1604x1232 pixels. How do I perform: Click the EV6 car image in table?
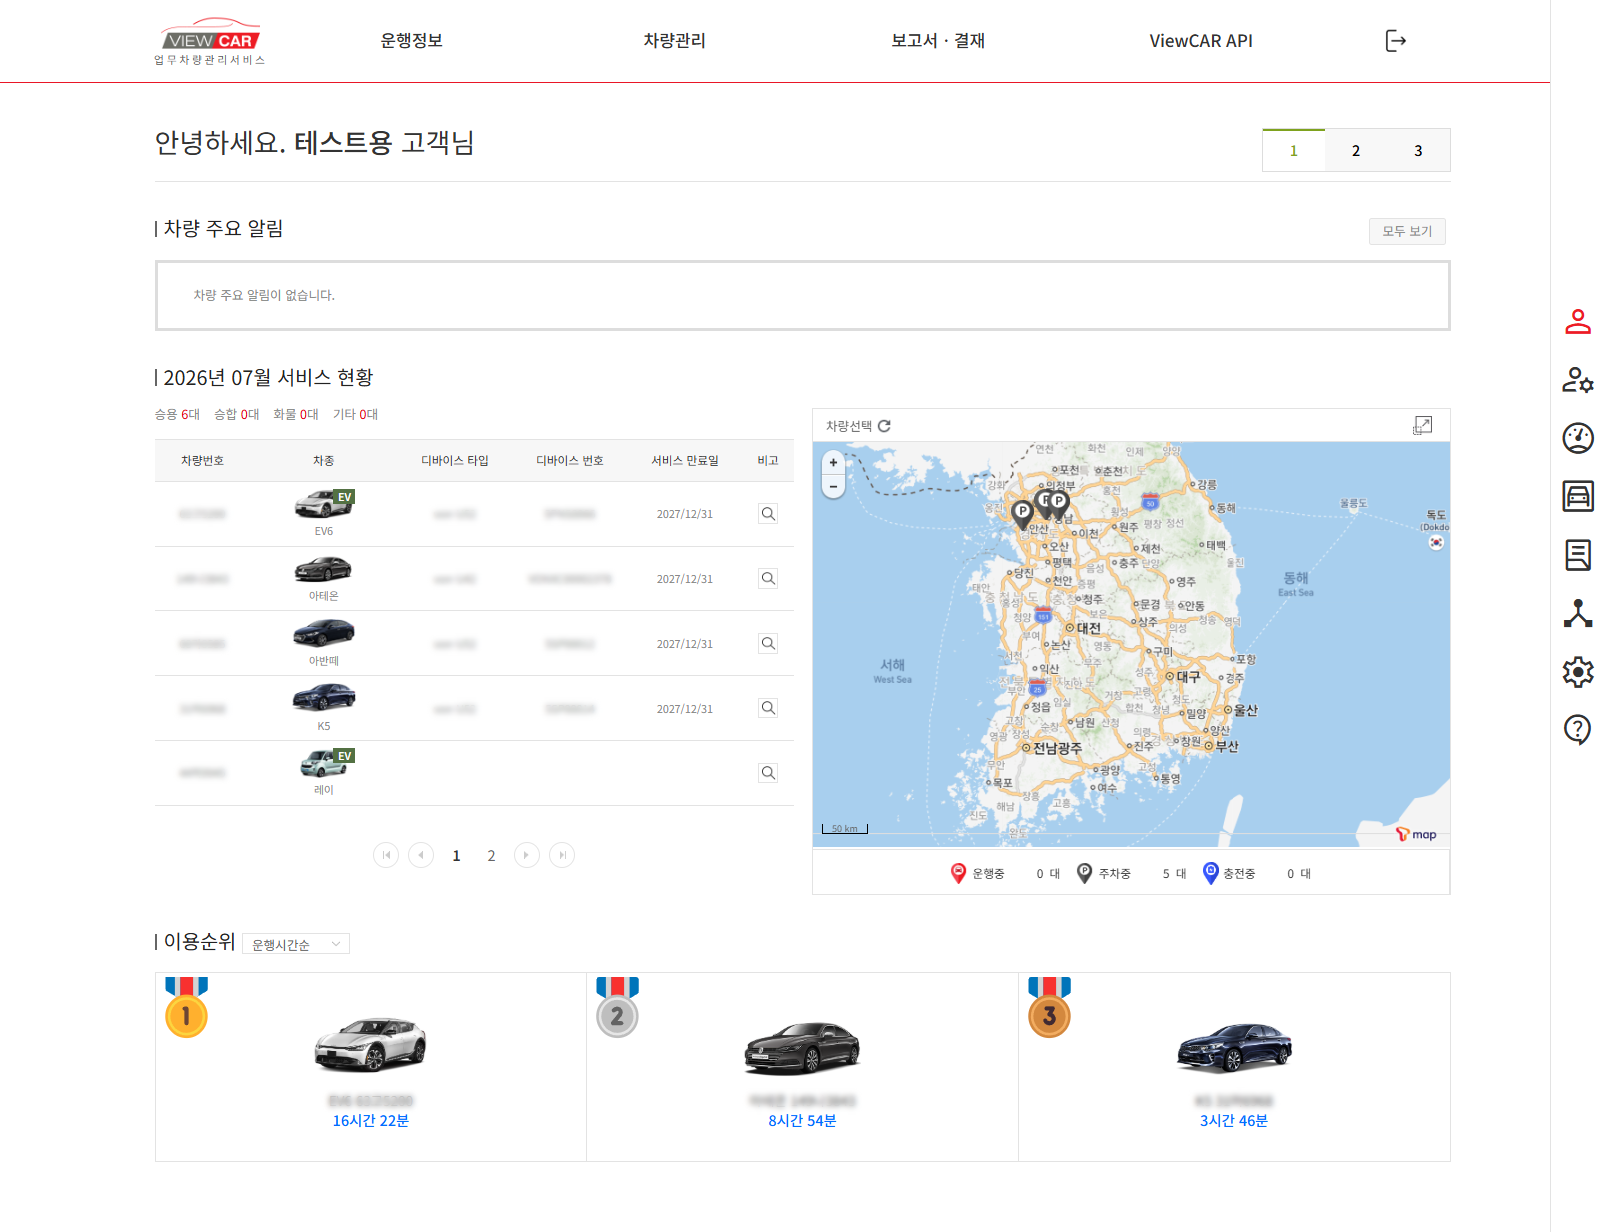(x=324, y=504)
